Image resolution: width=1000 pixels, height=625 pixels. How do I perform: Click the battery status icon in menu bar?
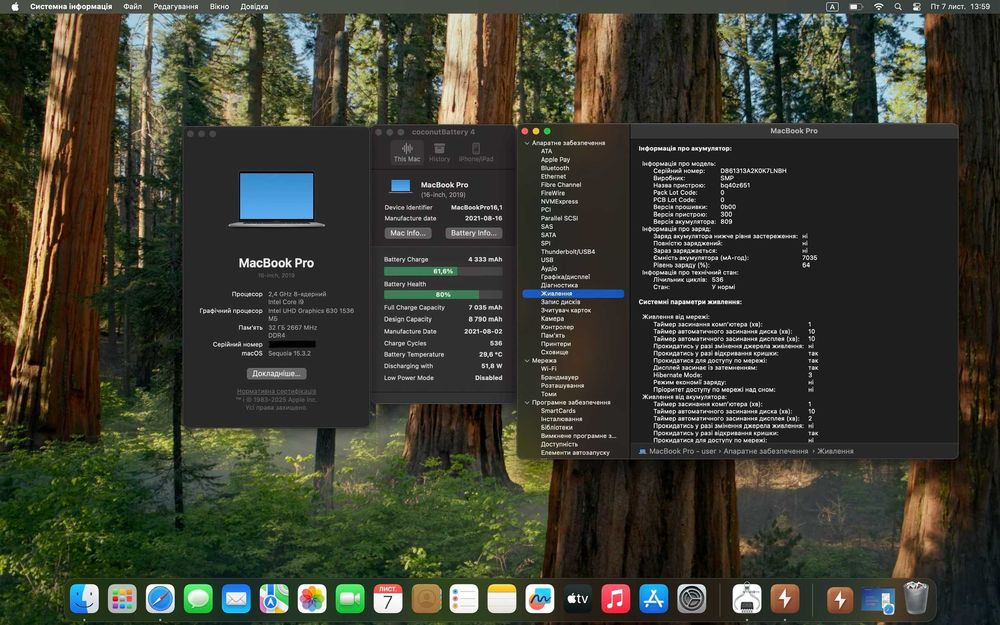click(x=856, y=6)
